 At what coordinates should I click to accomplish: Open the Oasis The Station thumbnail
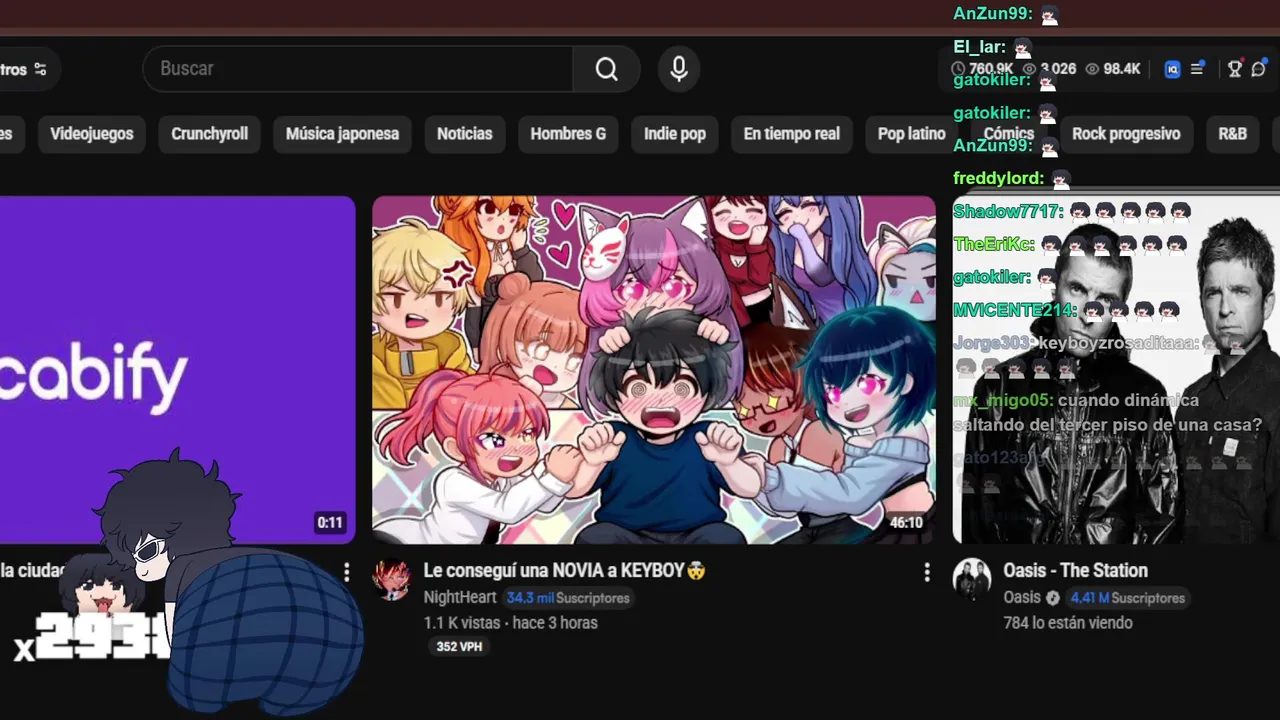click(1116, 369)
